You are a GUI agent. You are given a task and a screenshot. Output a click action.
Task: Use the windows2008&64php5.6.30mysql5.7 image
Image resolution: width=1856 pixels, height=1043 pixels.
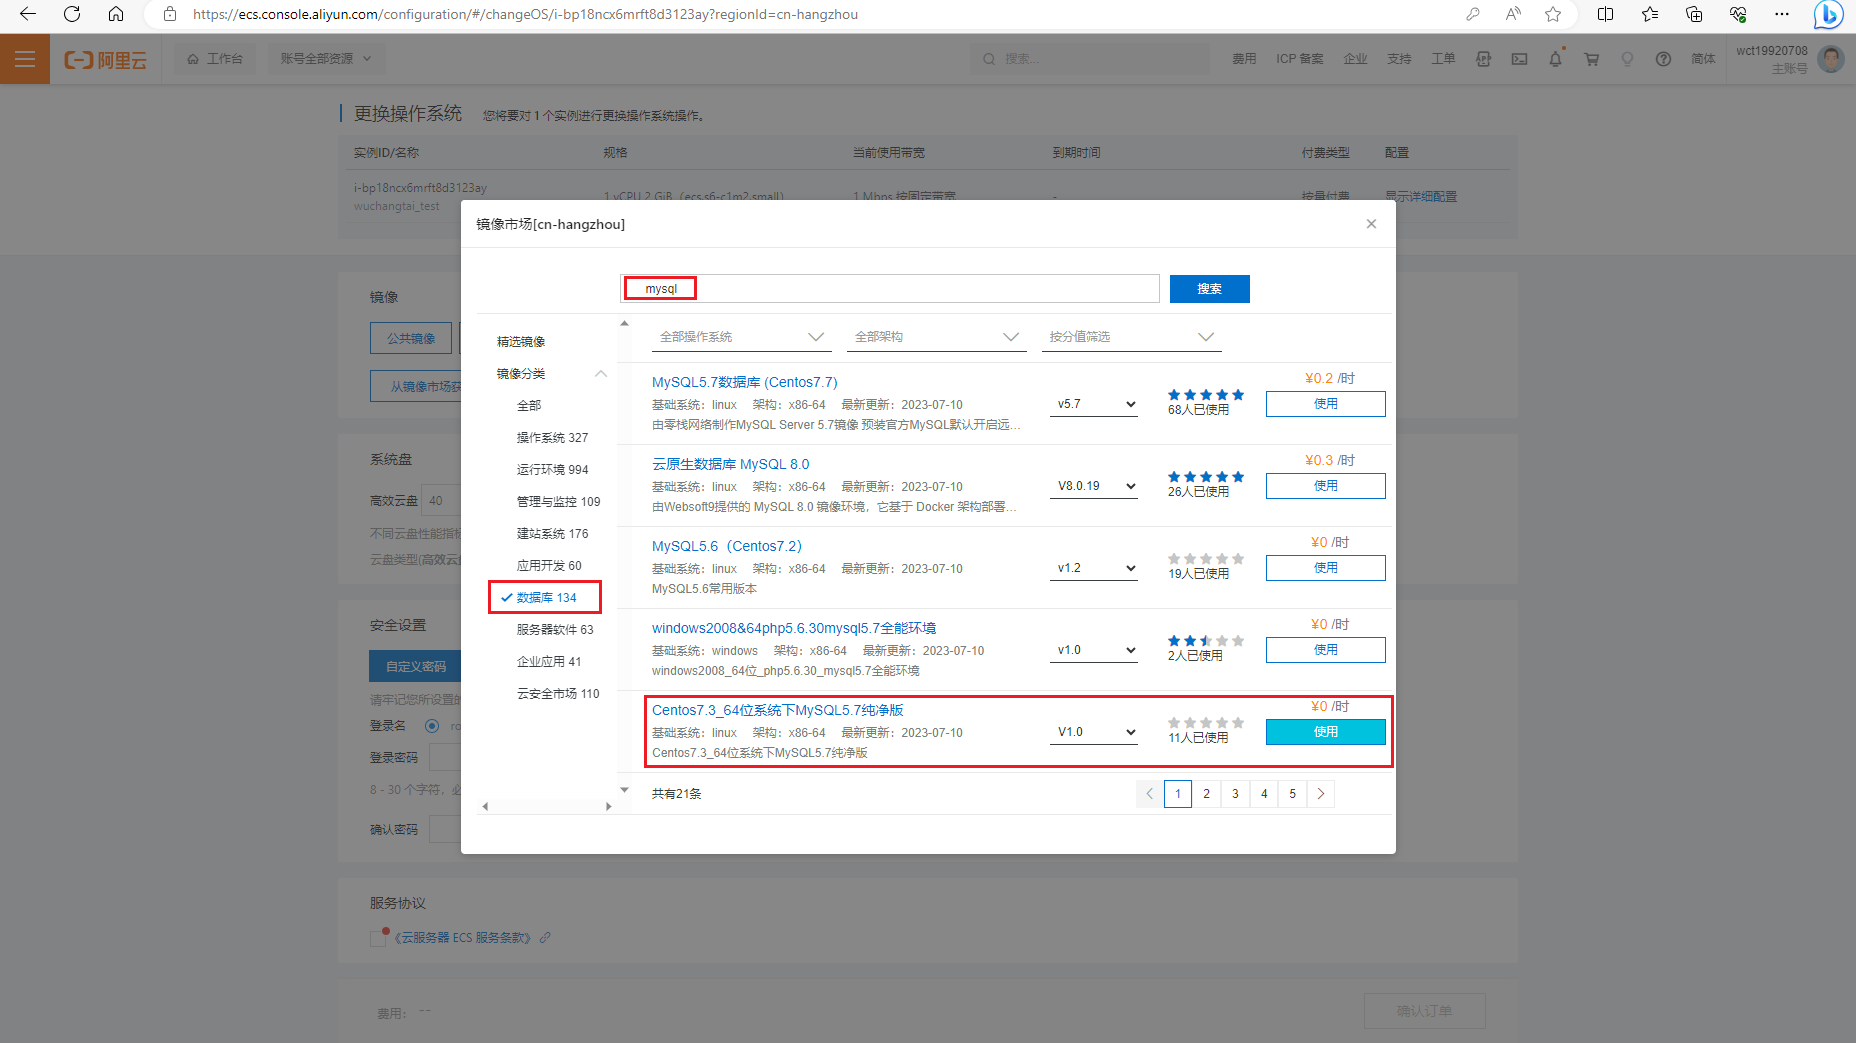click(x=1326, y=650)
